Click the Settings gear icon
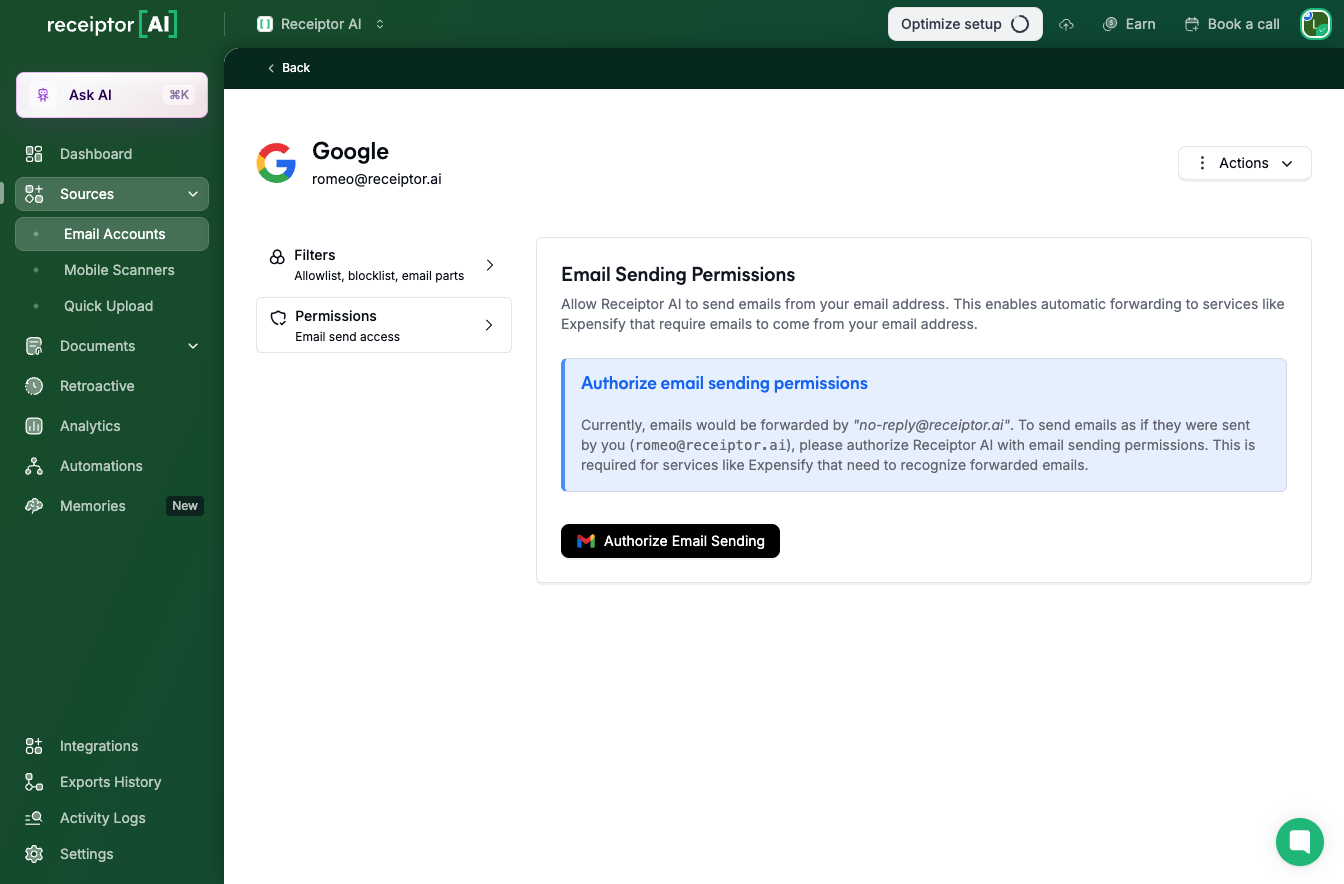The width and height of the screenshot is (1344, 884). click(x=34, y=854)
